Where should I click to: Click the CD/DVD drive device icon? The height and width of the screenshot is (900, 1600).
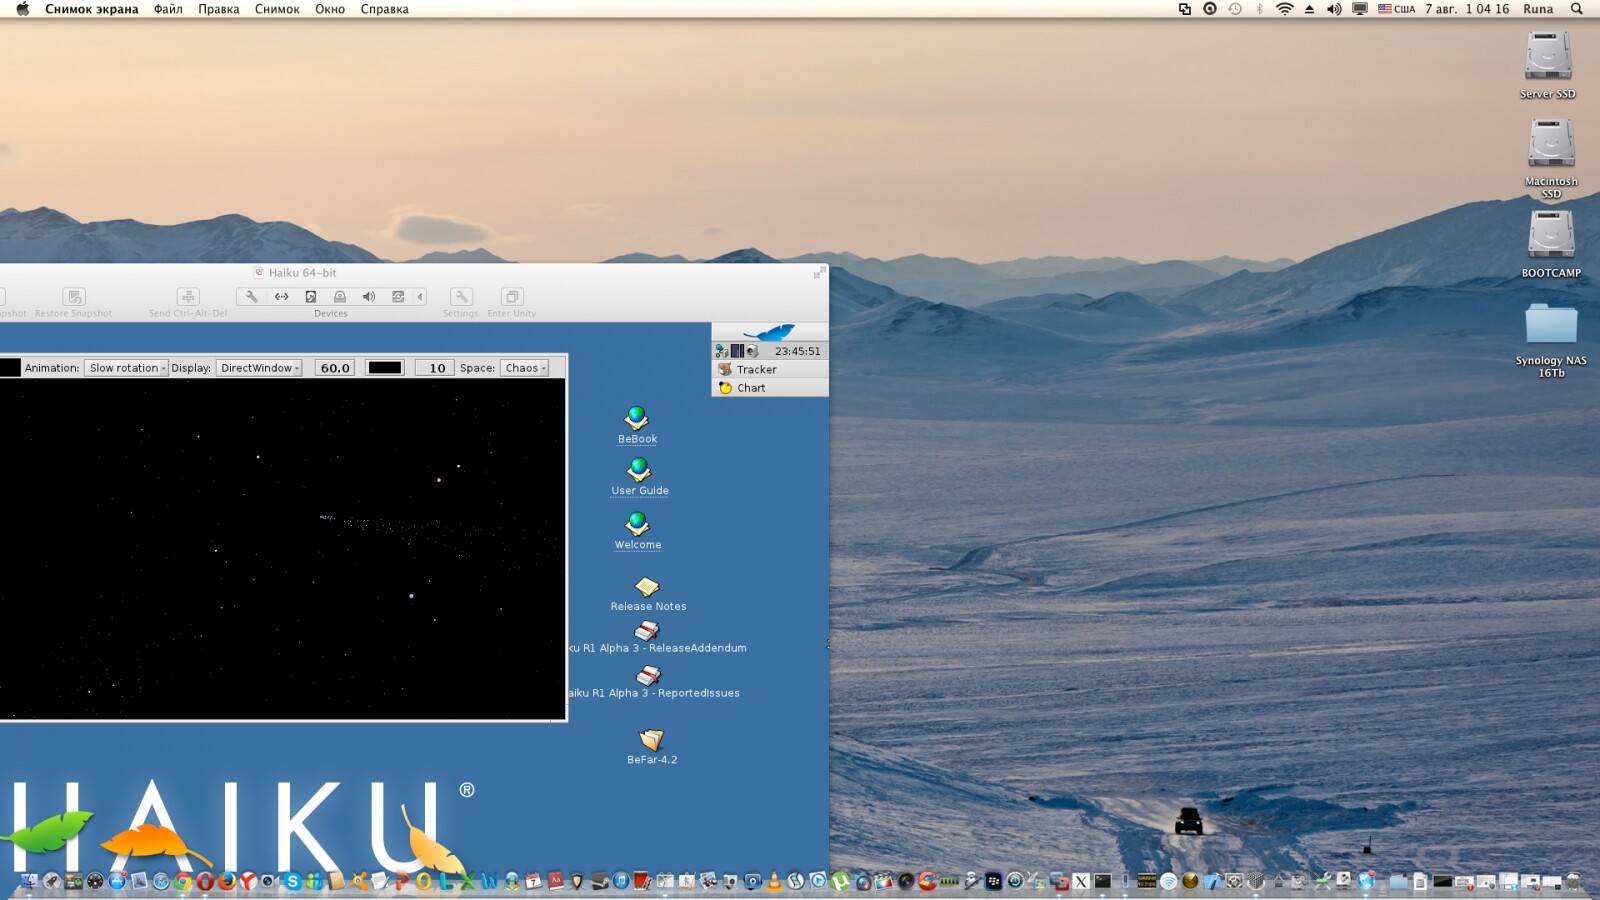340,297
